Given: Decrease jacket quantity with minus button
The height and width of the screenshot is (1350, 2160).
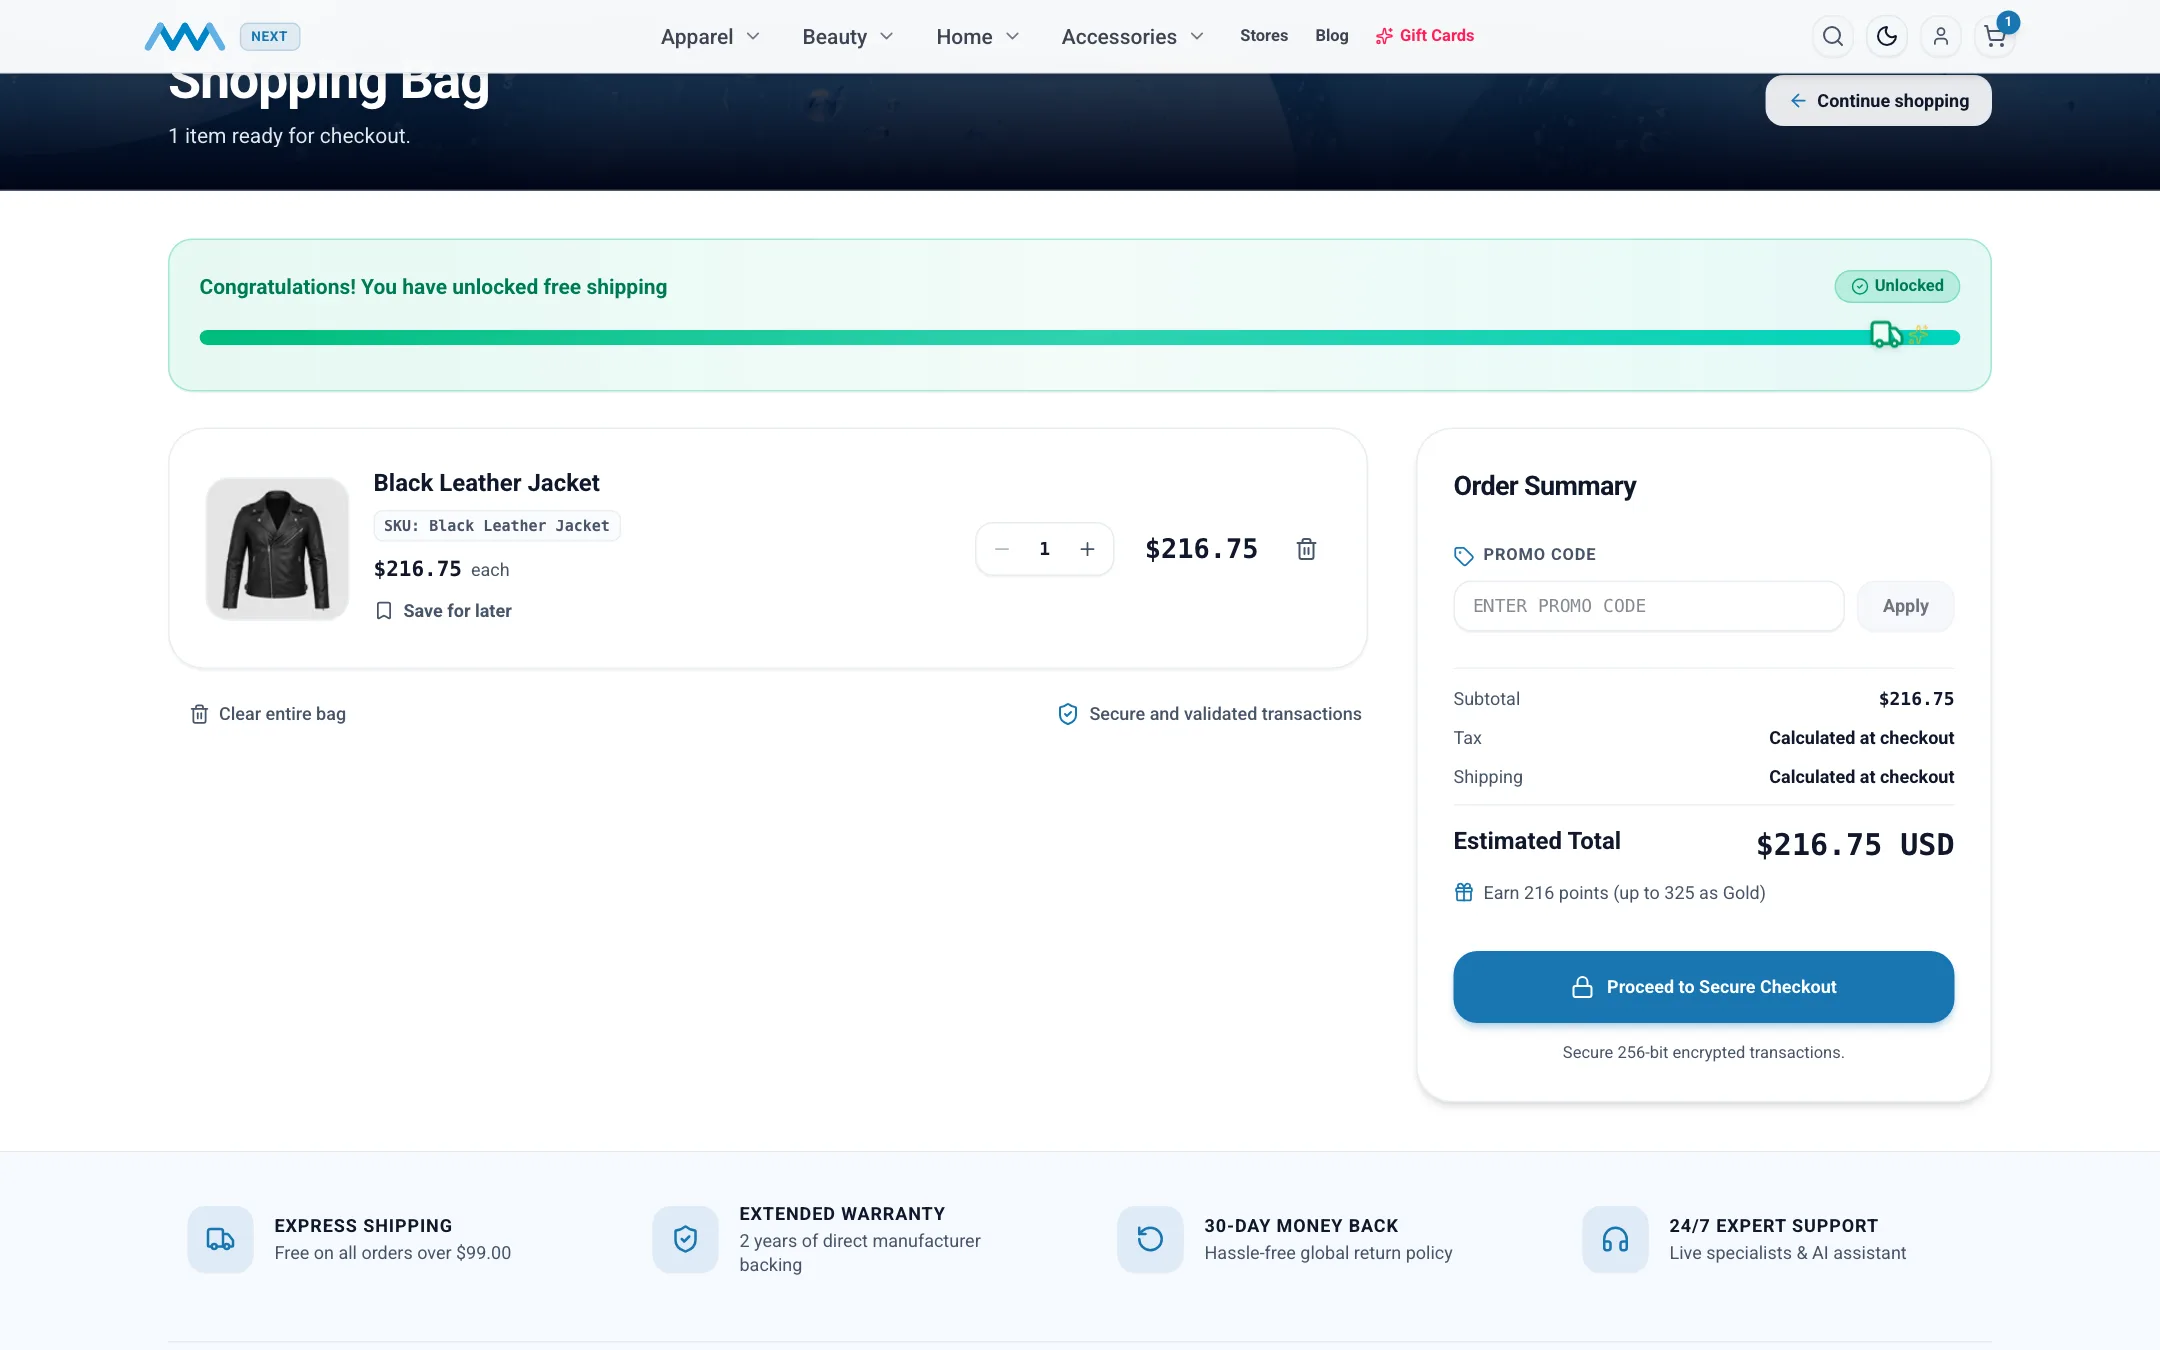Looking at the screenshot, I should [1002, 549].
